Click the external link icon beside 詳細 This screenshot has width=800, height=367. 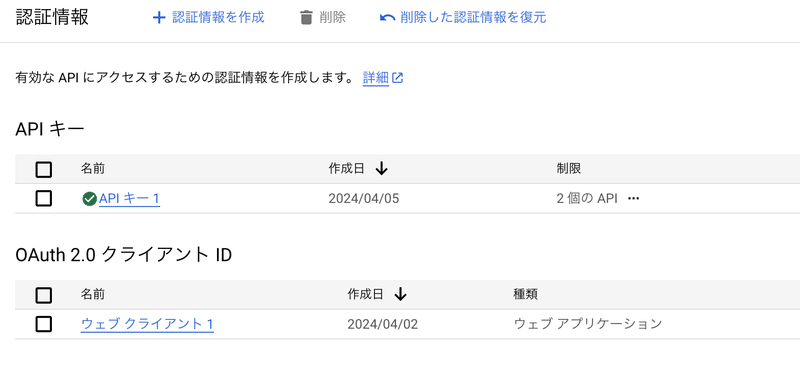[397, 78]
